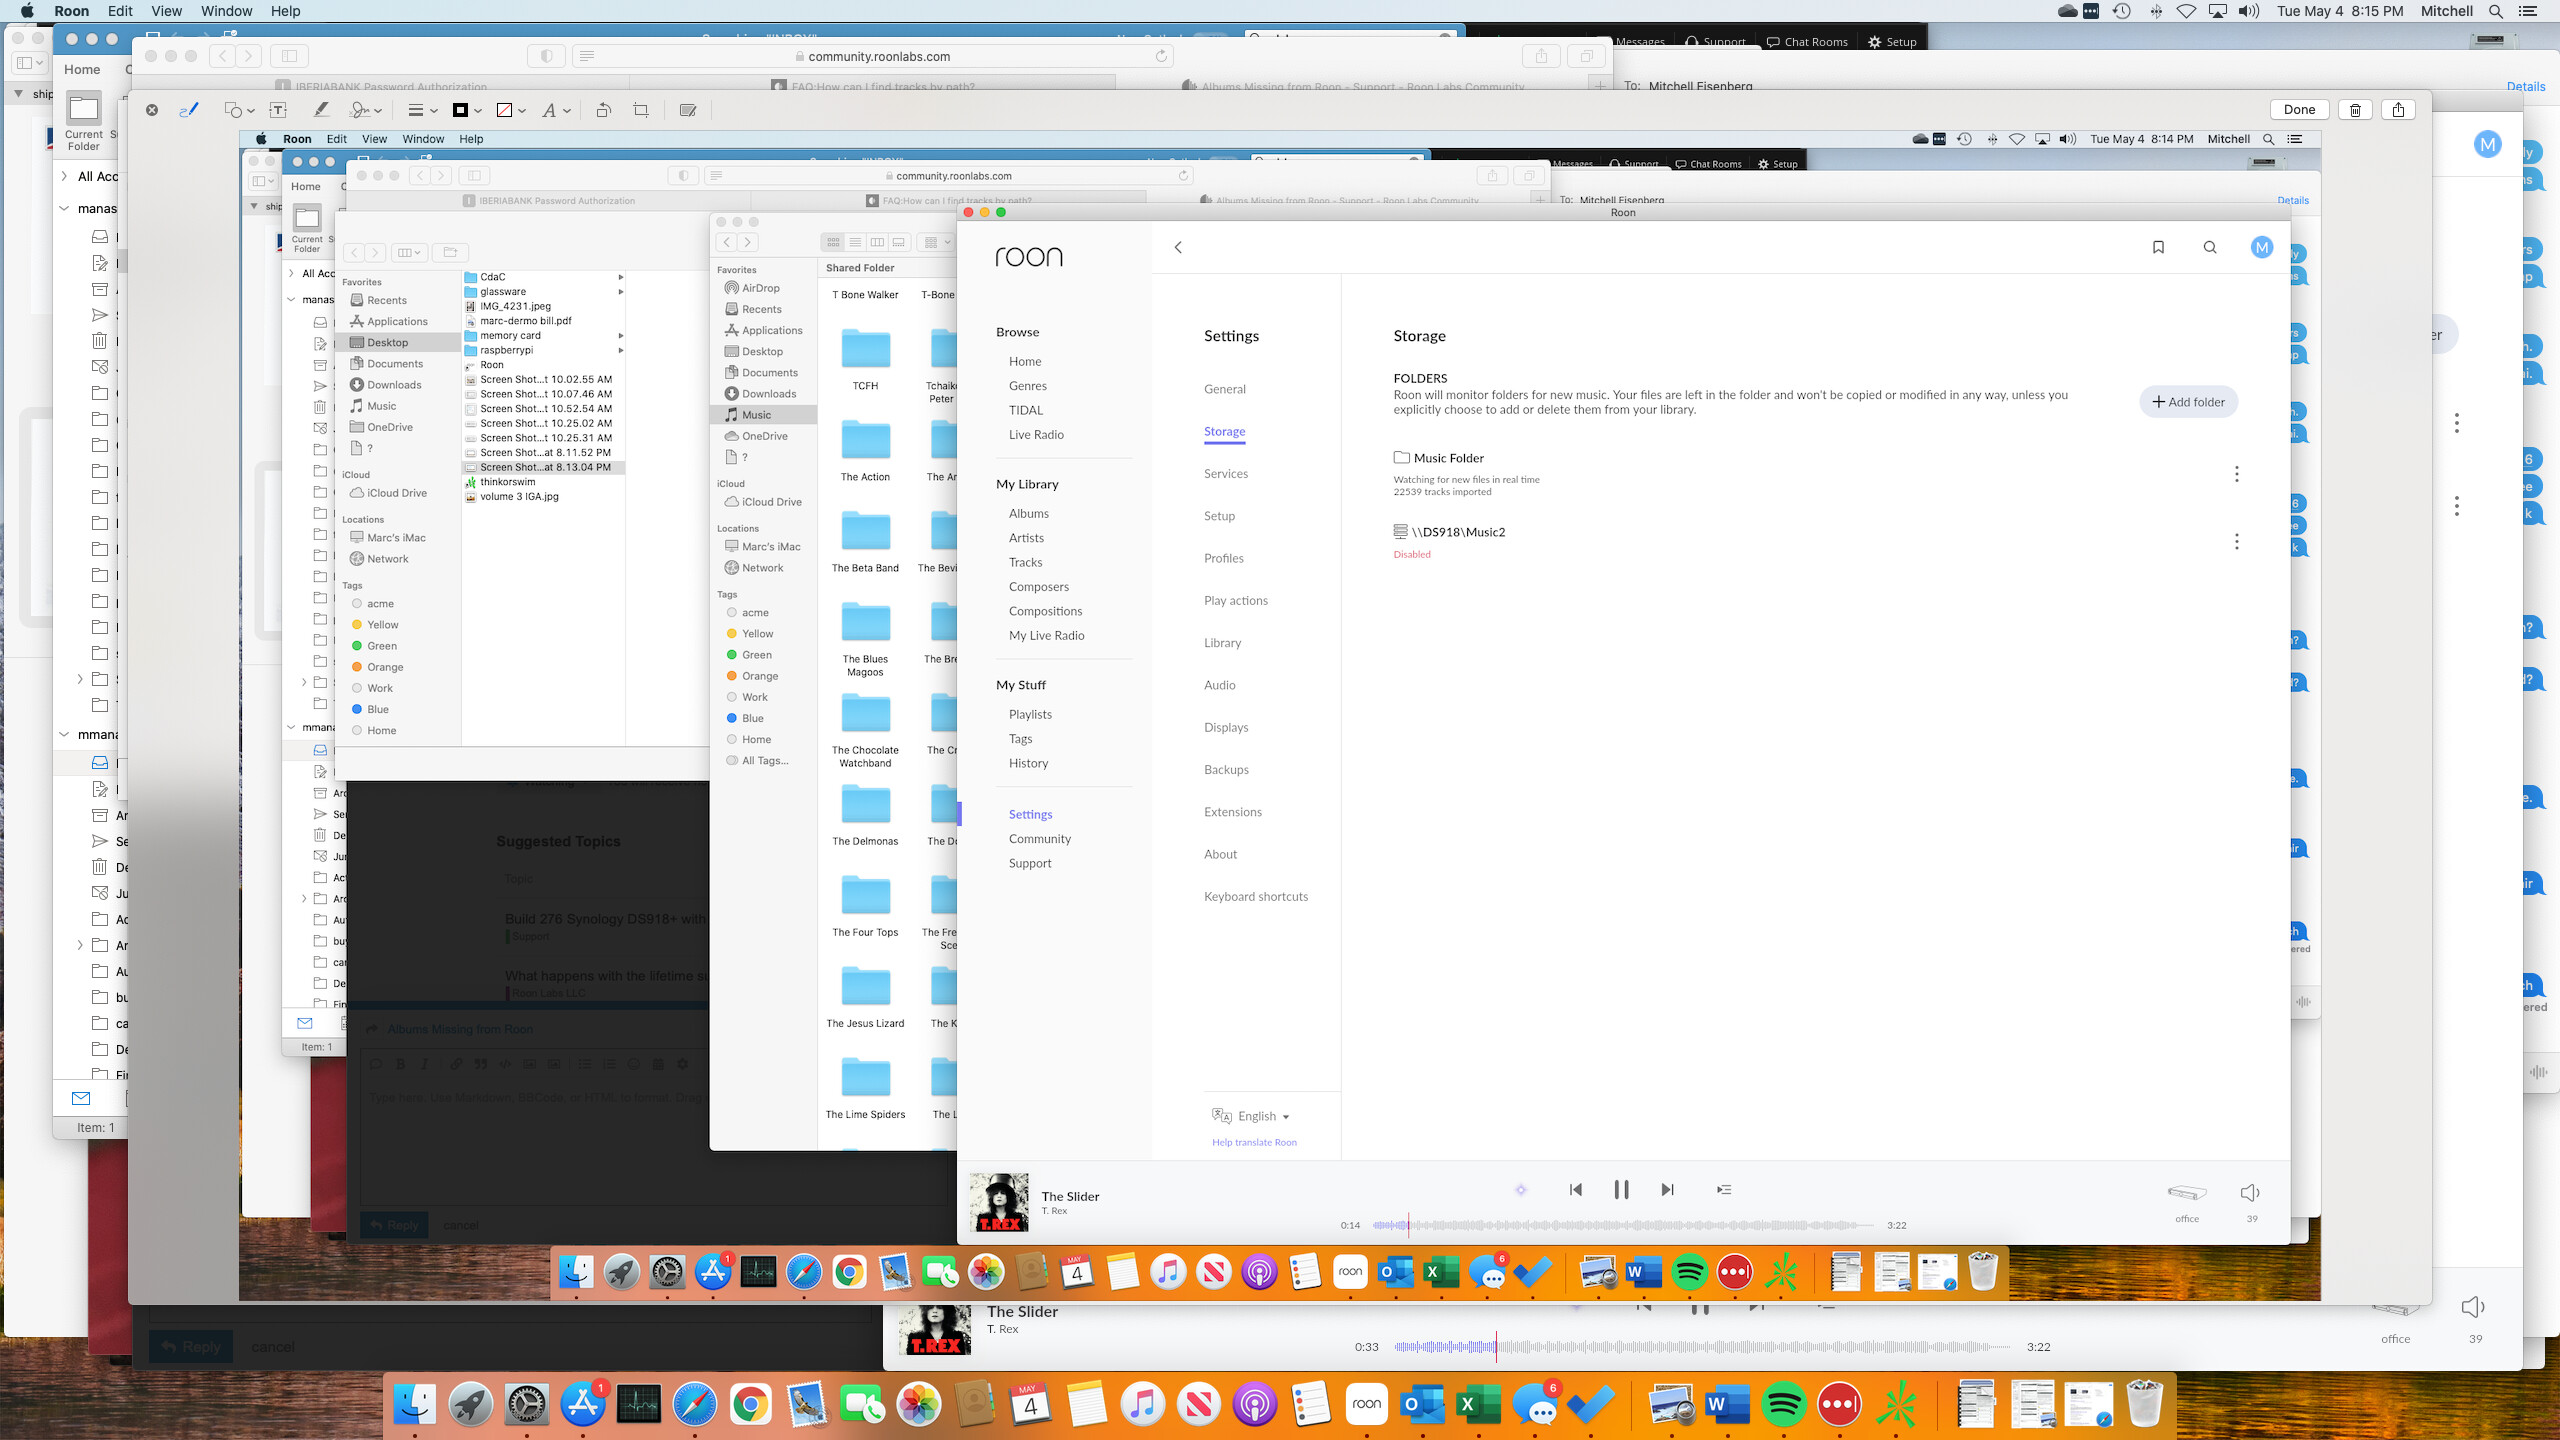This screenshot has height=1440, width=2560.
Task: Open Safari from the bottom Dock
Action: tap(695, 1404)
